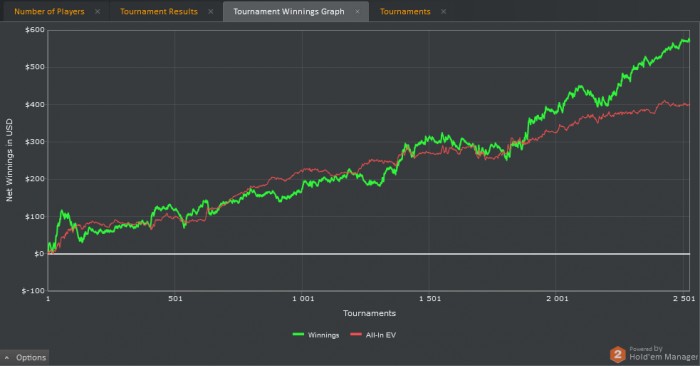Viewport: 700px width, 366px height.
Task: Click the $200 y-axis label
Action: [35, 179]
